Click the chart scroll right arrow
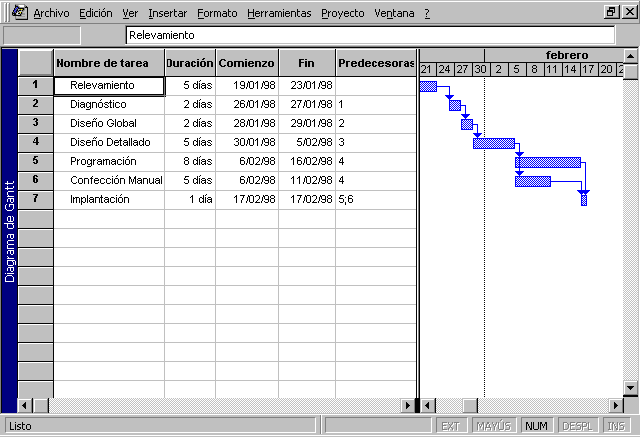Image resolution: width=640 pixels, height=437 pixels. click(x=616, y=406)
